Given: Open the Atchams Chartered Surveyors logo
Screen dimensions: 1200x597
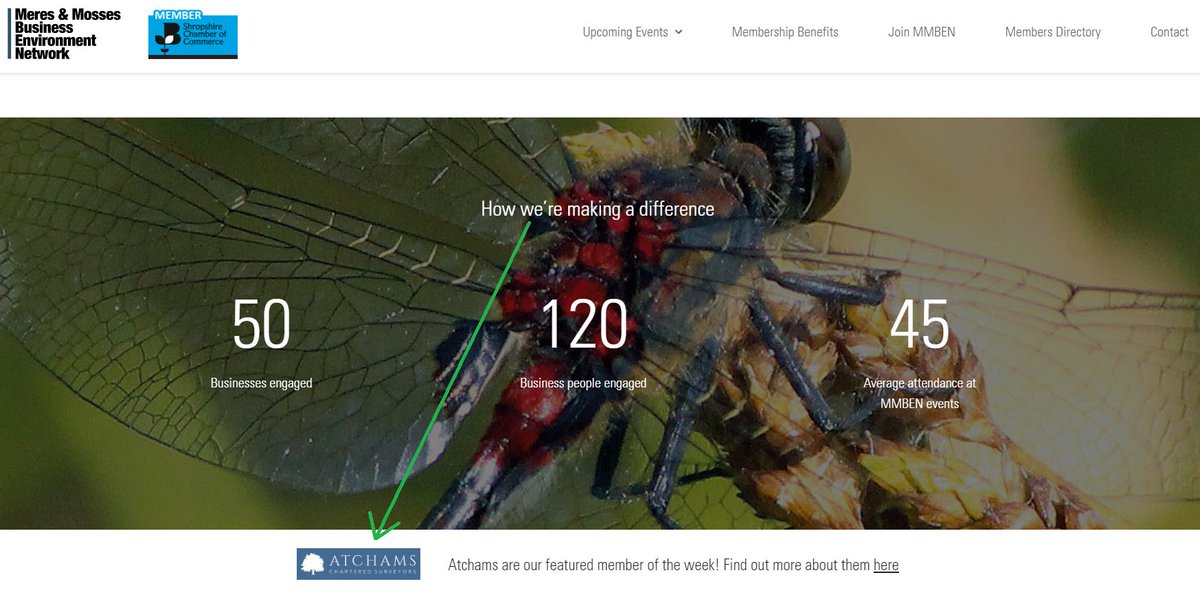Looking at the screenshot, I should [x=358, y=564].
